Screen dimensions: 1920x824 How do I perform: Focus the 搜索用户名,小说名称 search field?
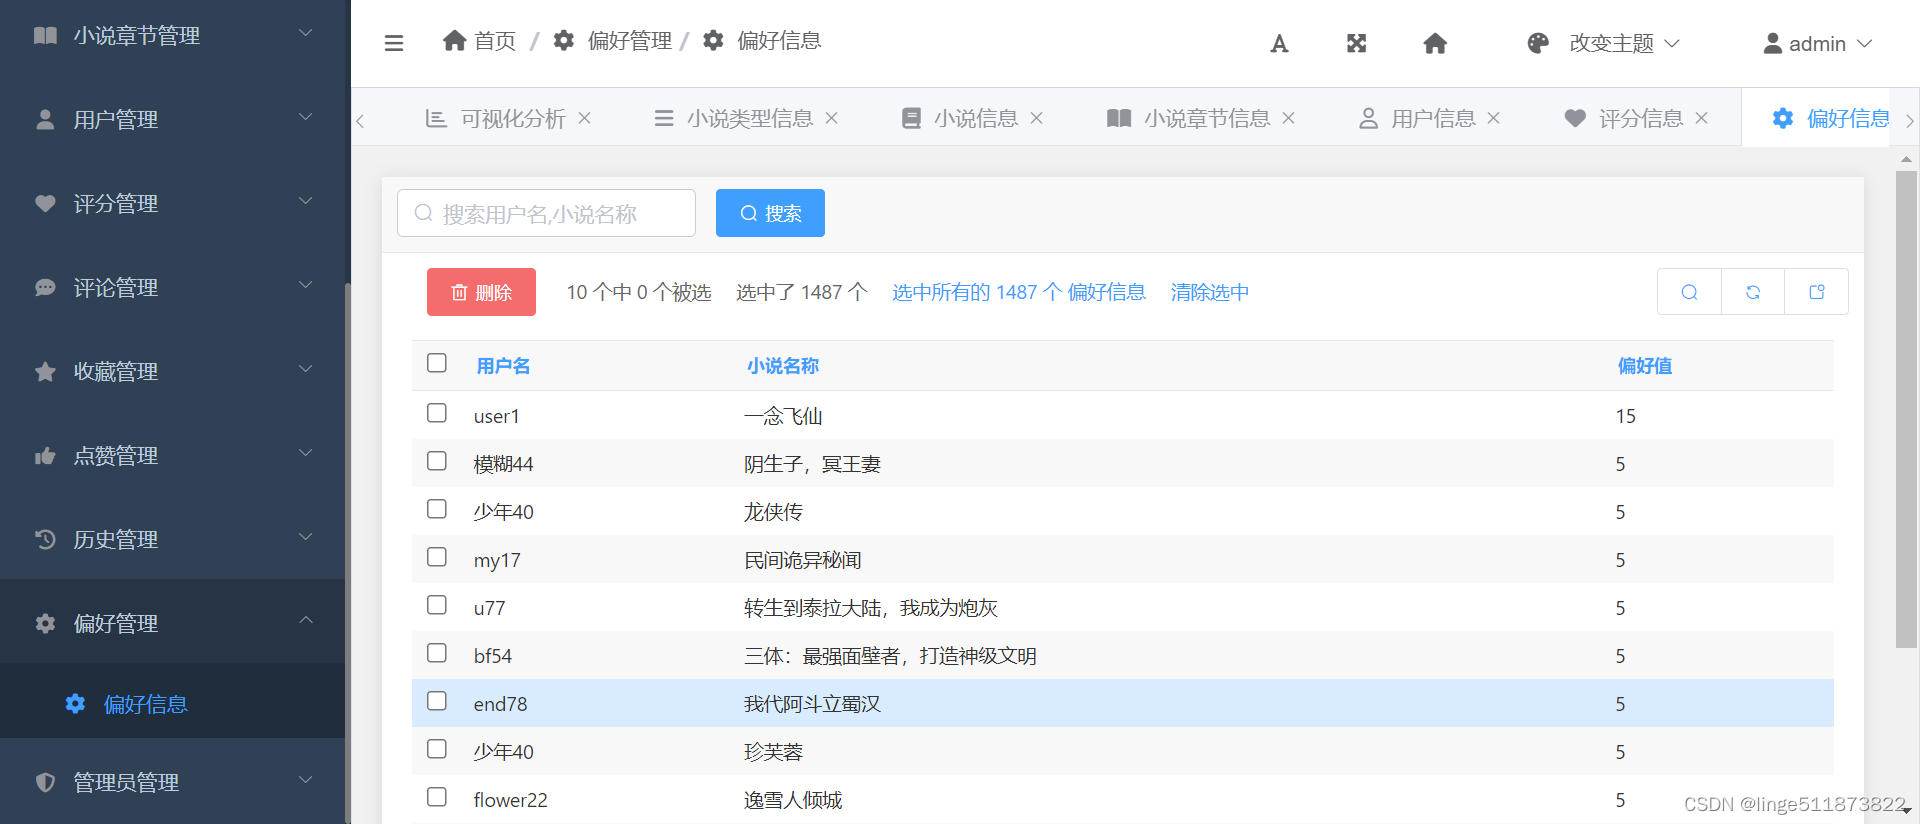point(546,213)
